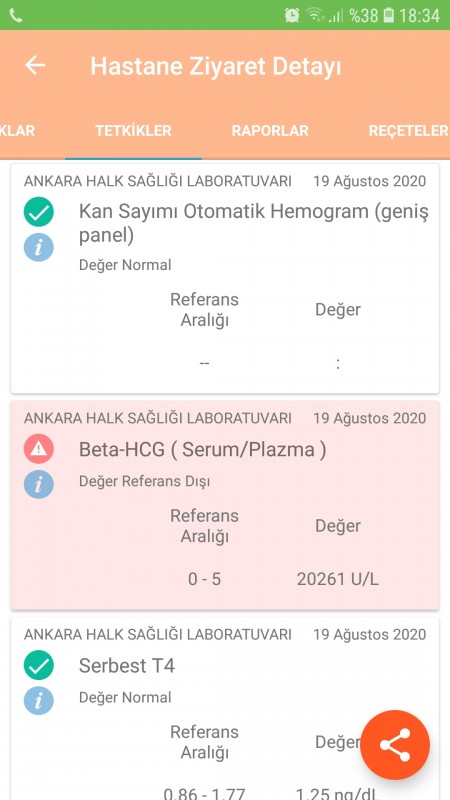Image resolution: width=450 pixels, height=800 pixels.
Task: Tap the orange share floating button
Action: 395,745
